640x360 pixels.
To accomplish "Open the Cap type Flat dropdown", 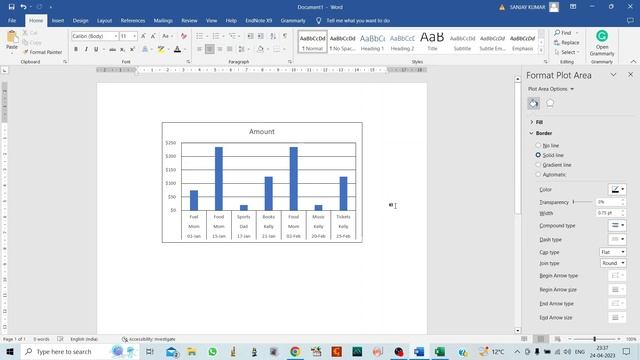I will 613,252.
